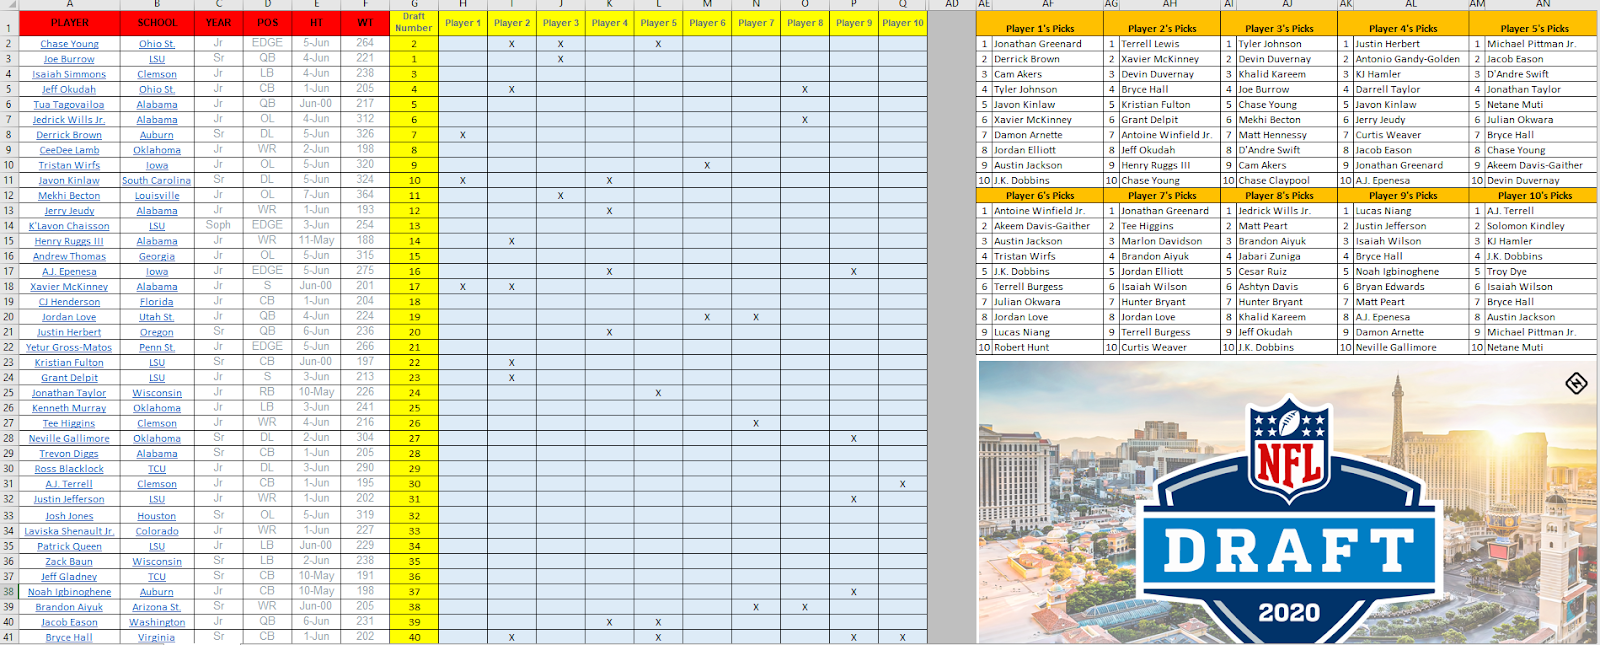The height and width of the screenshot is (645, 1600).
Task: Select Soph year cell for K'Lavon Chaisson
Action: point(218,225)
